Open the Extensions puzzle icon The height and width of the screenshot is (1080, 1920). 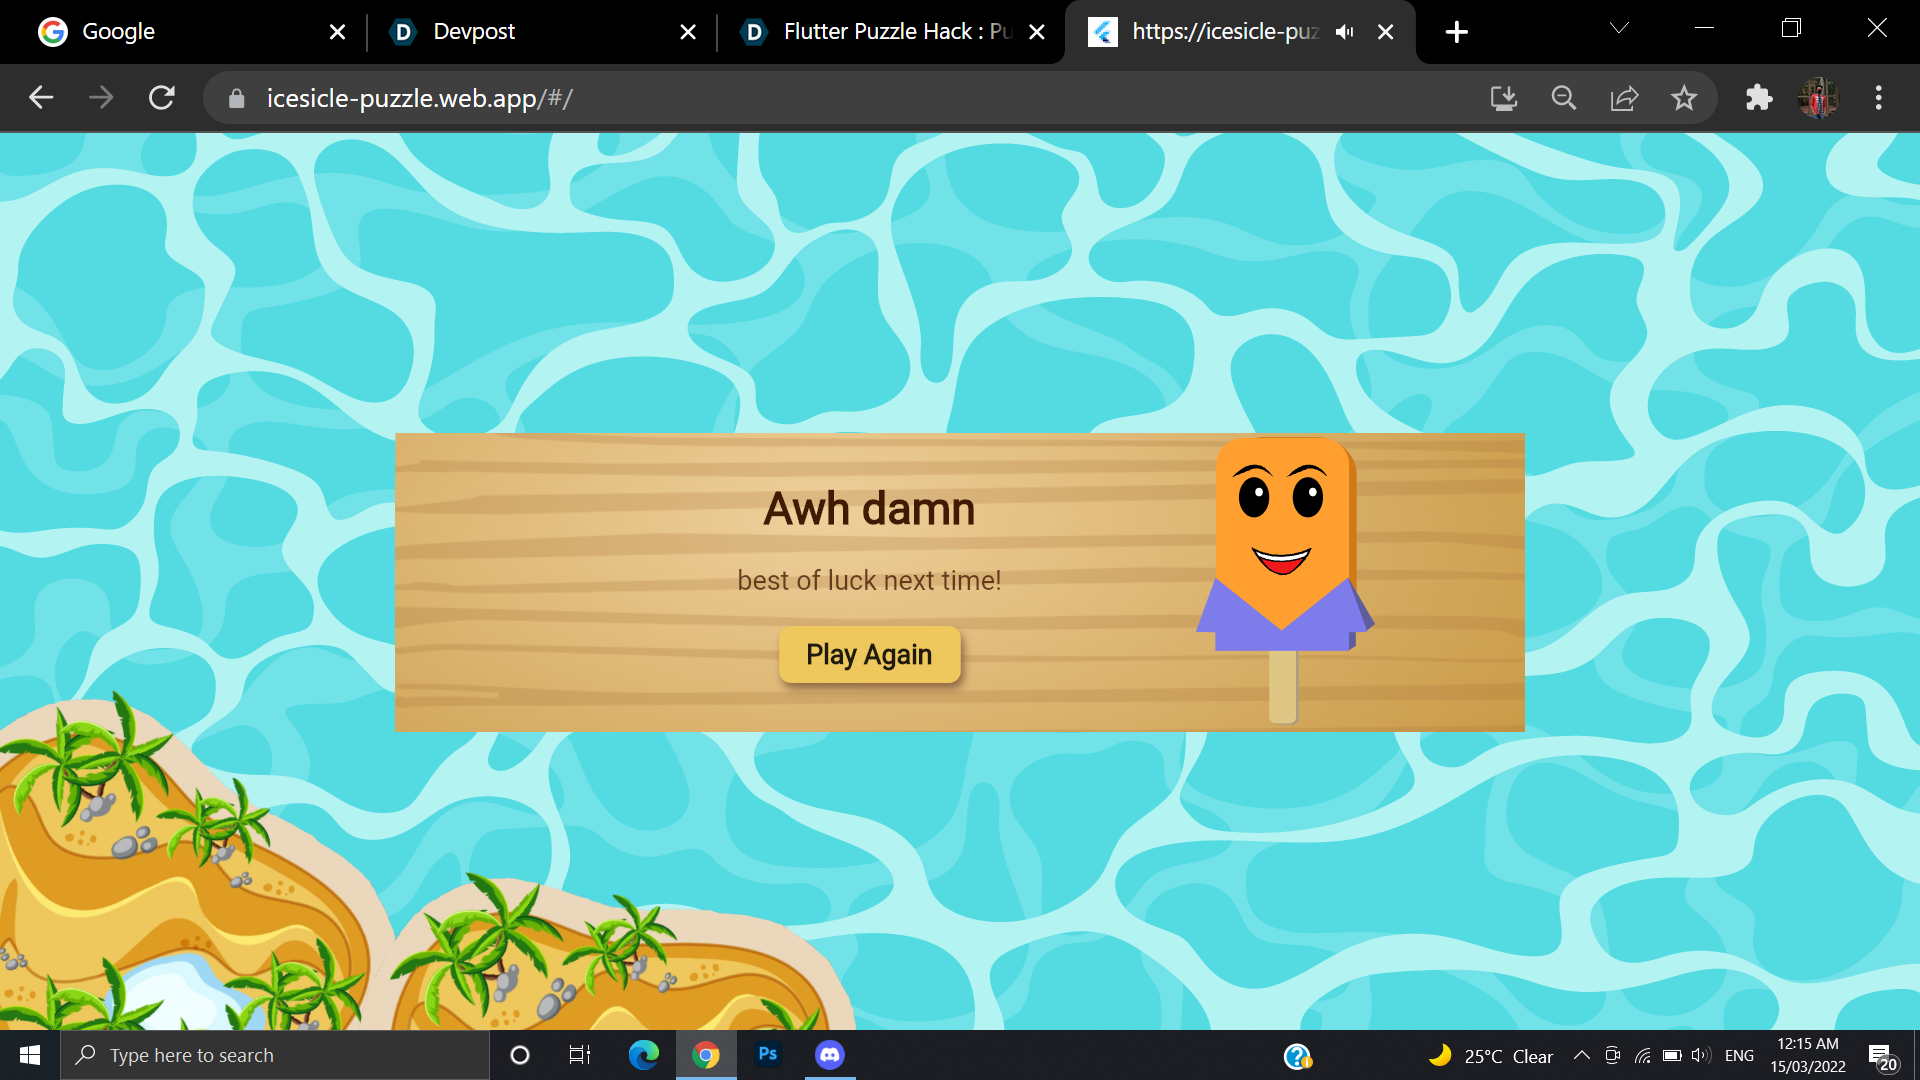1758,98
